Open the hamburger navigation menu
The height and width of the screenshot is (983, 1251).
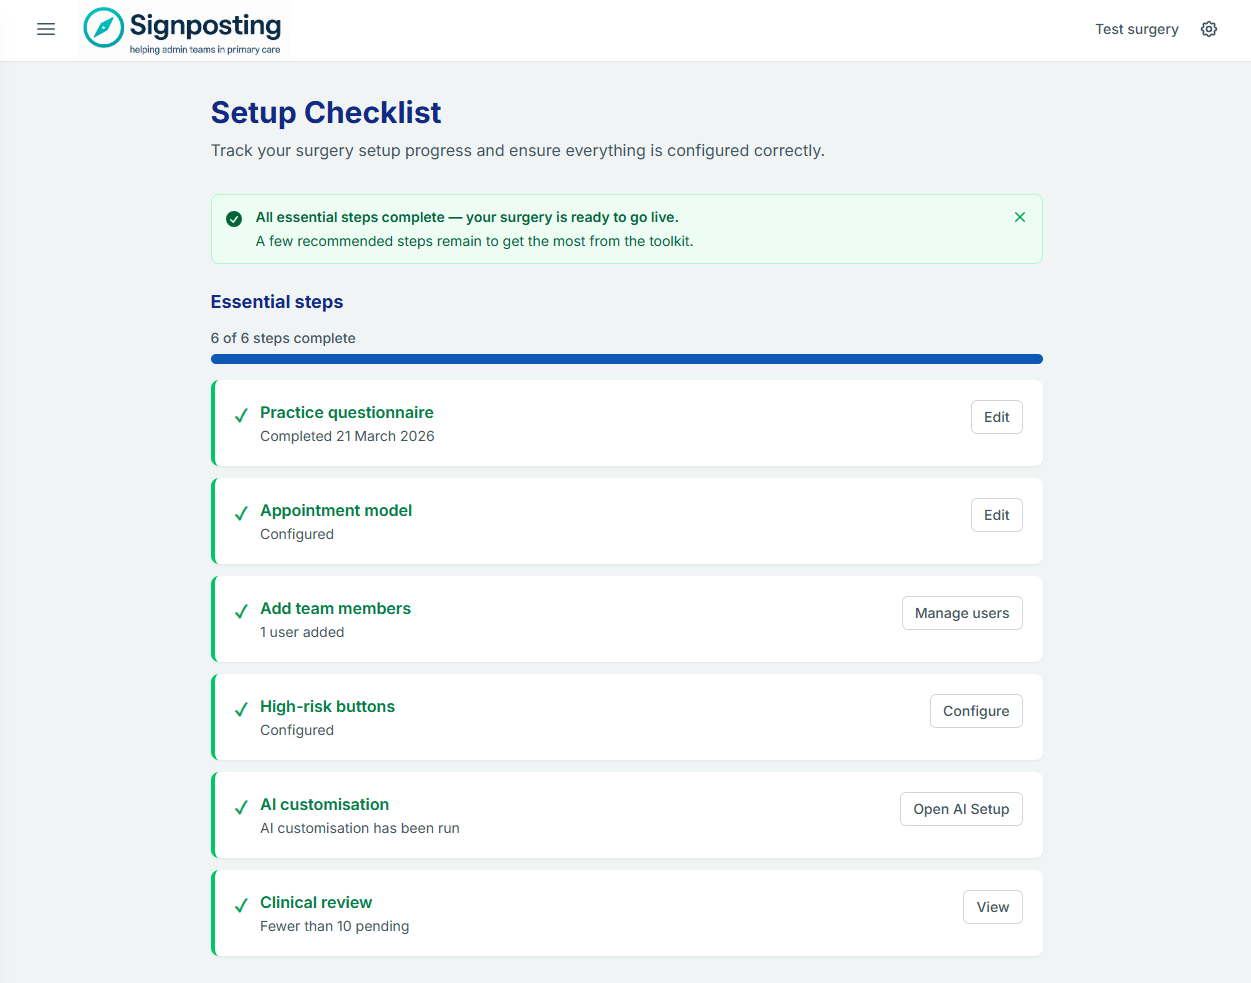click(x=46, y=29)
